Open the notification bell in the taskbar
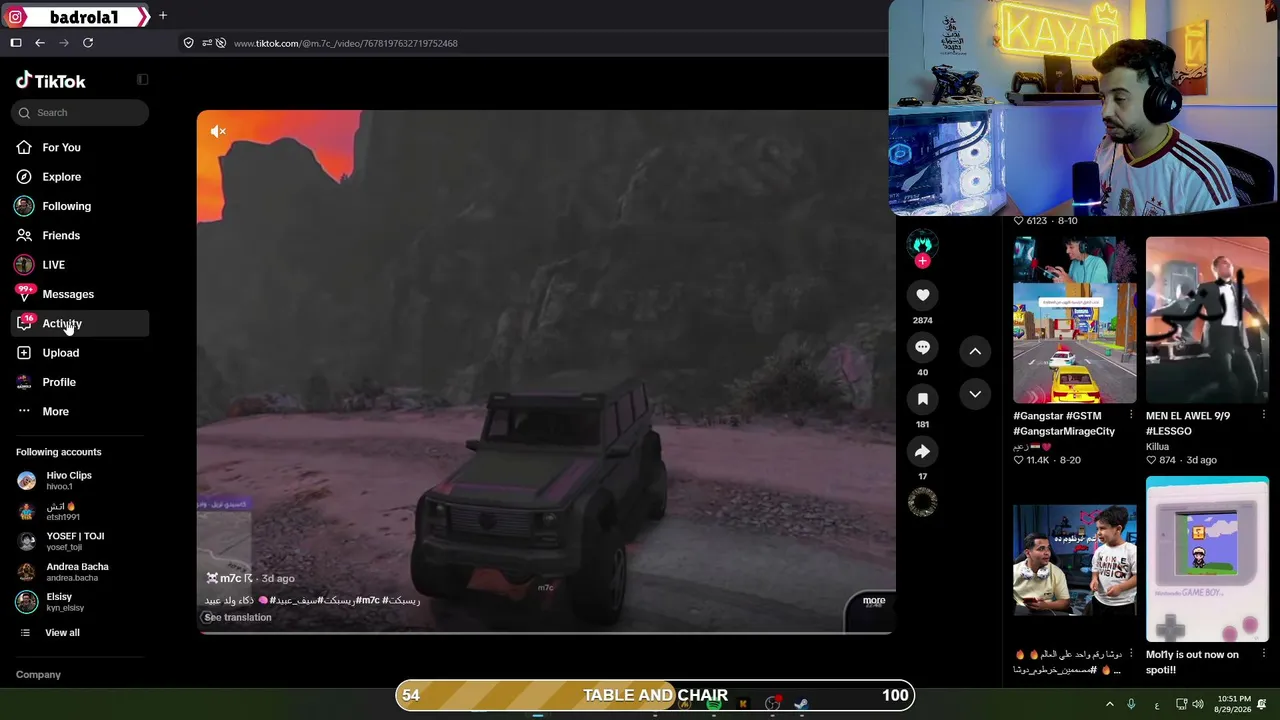 tap(1262, 704)
